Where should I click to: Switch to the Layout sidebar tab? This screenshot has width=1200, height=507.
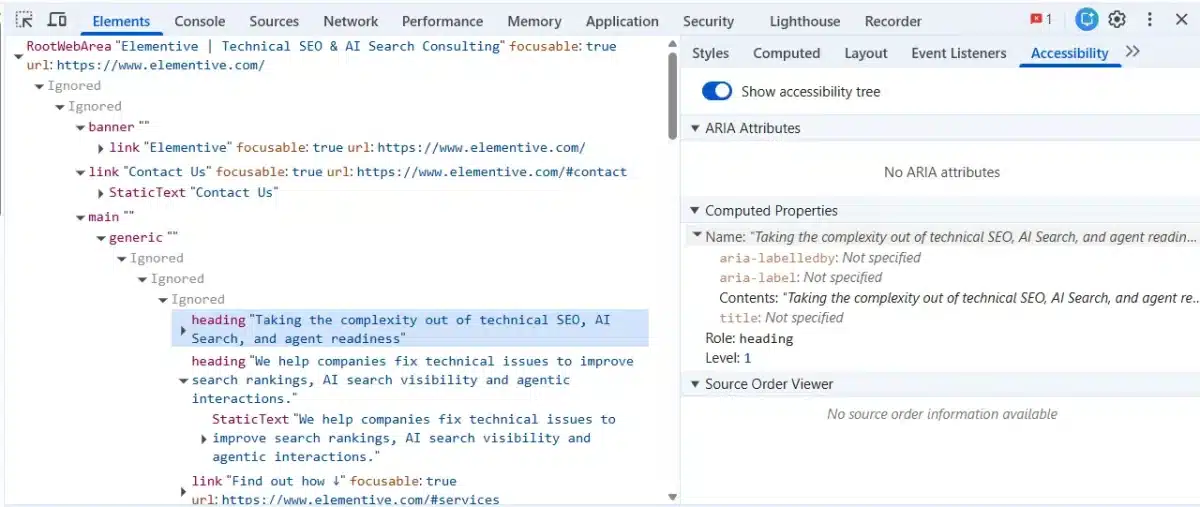tap(866, 53)
